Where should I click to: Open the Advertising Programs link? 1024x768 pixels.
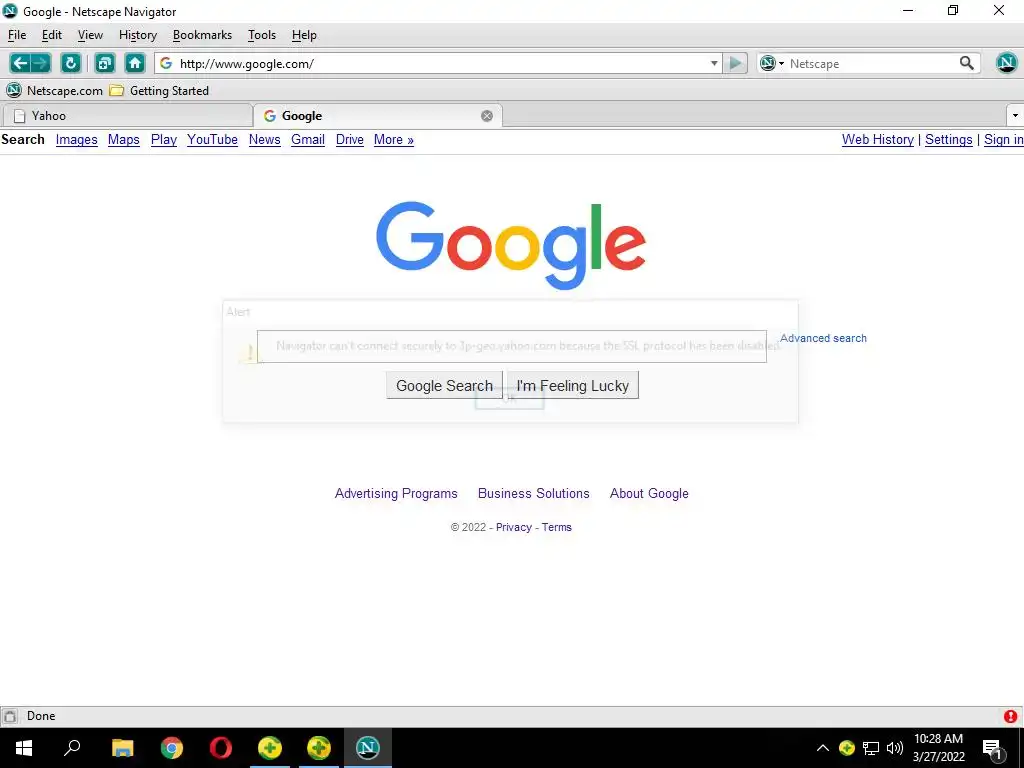point(396,494)
